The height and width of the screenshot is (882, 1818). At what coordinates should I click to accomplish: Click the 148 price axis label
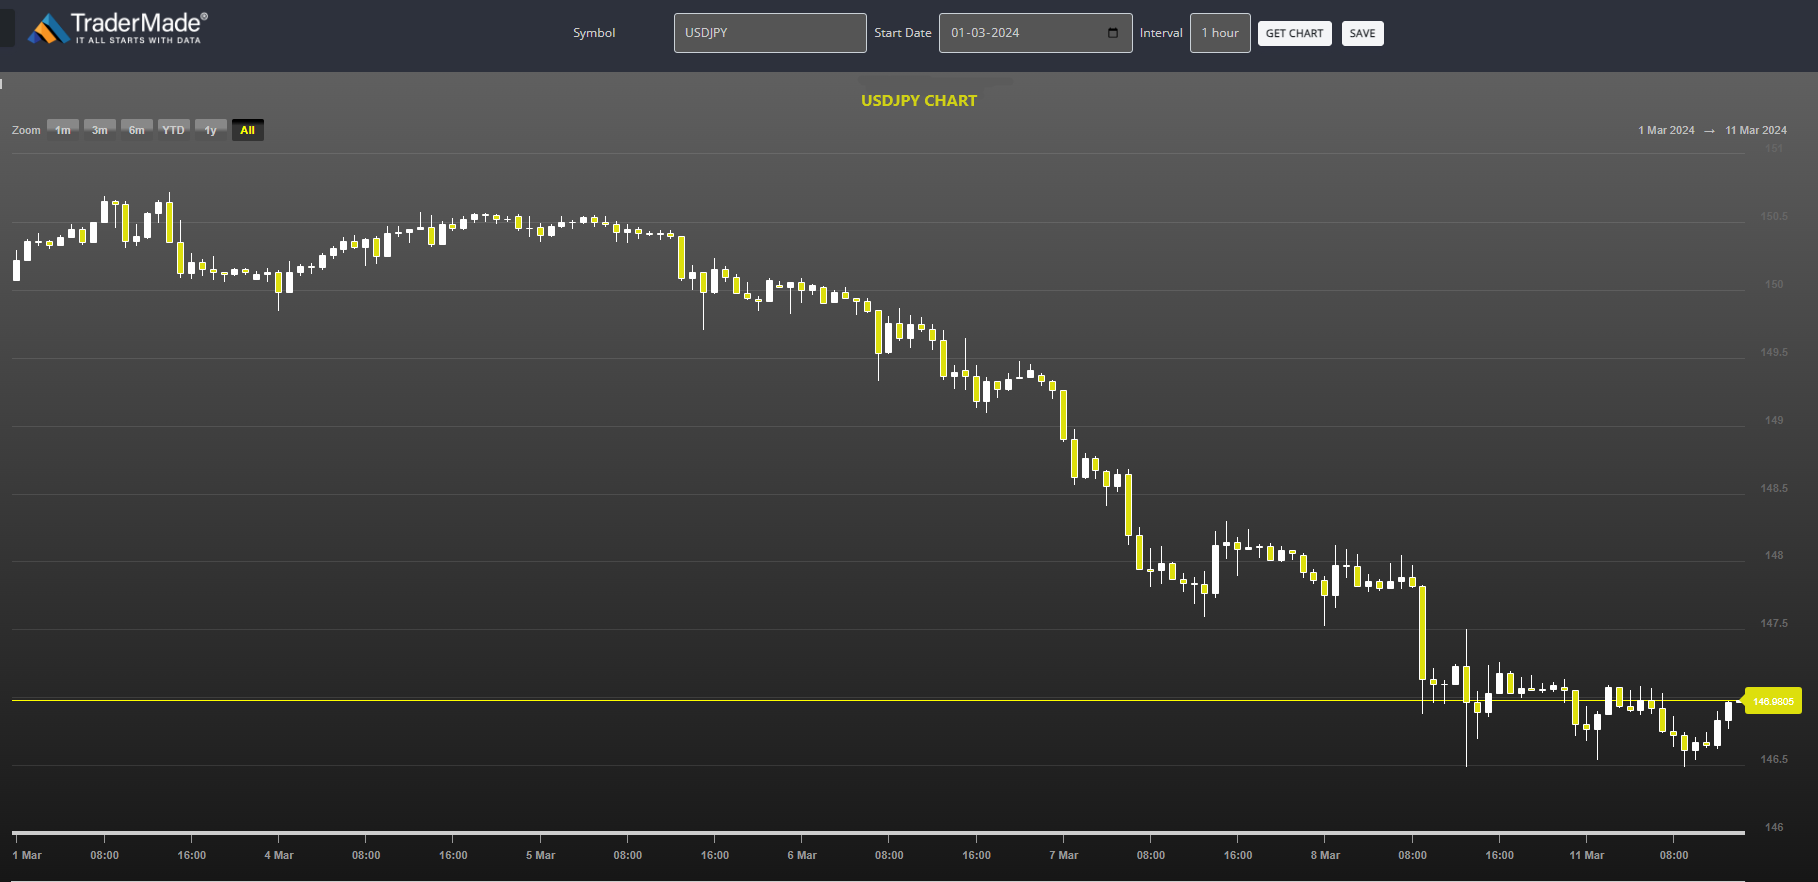pos(1774,555)
